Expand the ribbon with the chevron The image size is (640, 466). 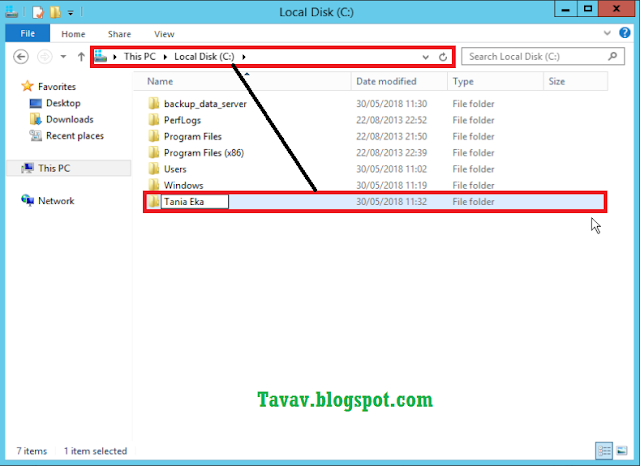(607, 33)
